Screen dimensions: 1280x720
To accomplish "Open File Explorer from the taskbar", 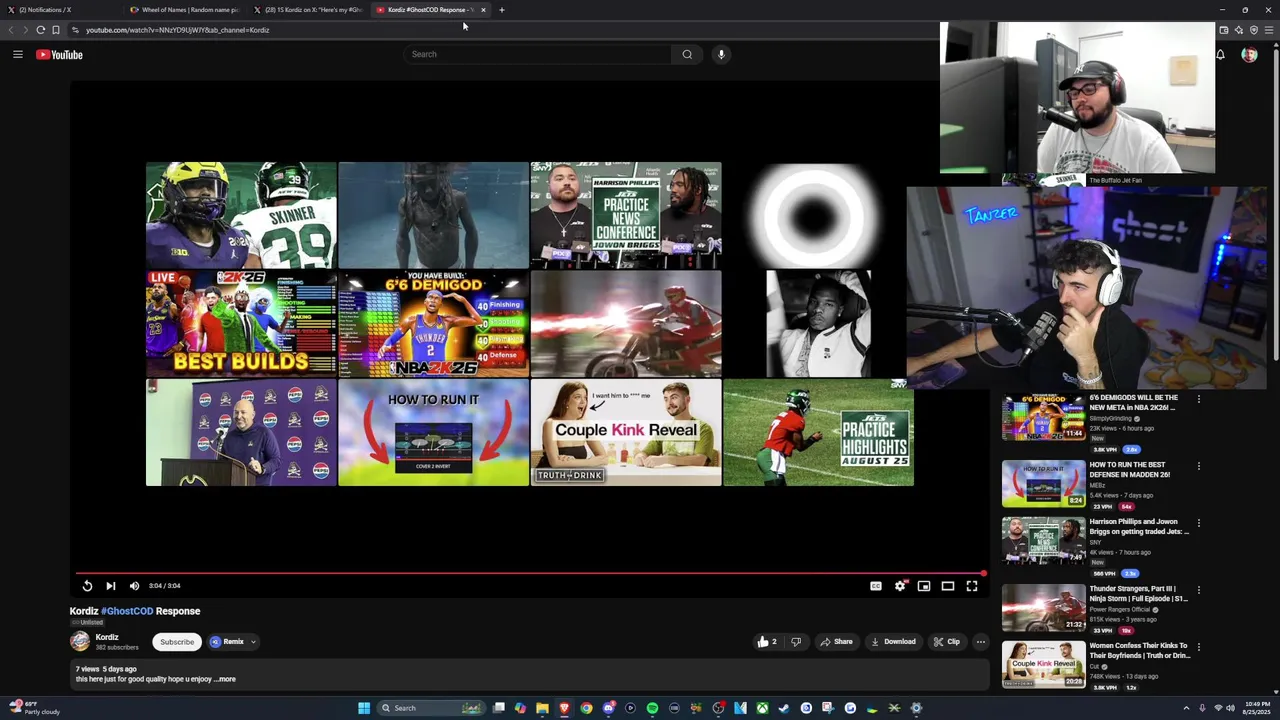I will (x=542, y=708).
